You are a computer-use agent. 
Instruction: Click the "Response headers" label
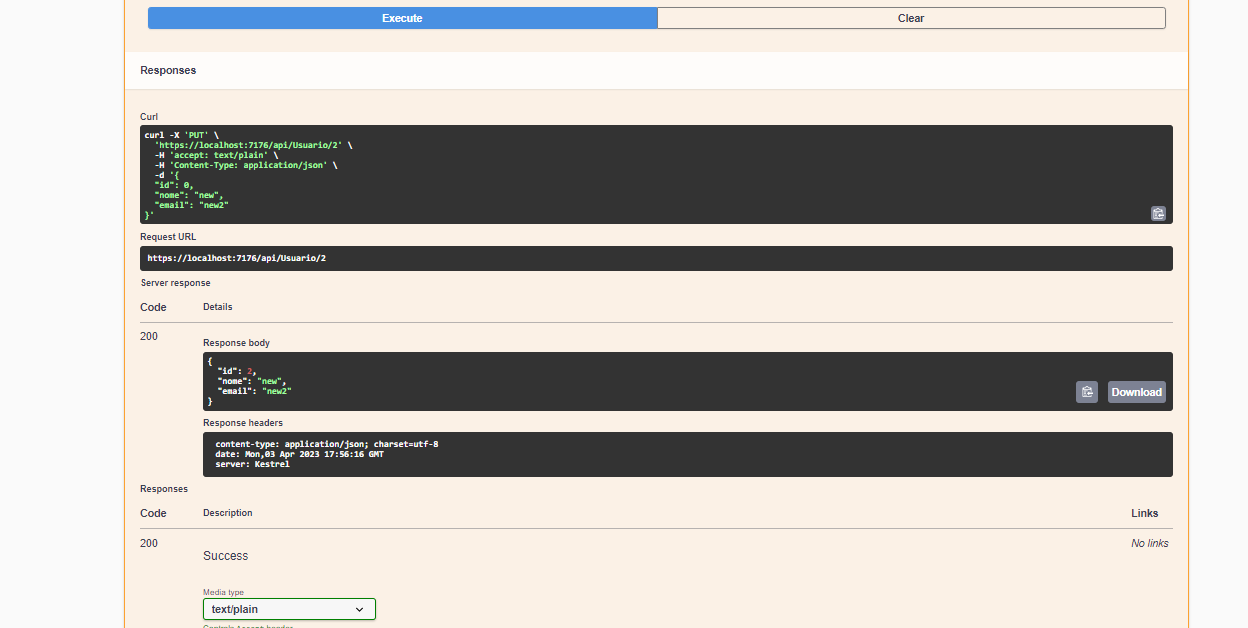(x=243, y=423)
